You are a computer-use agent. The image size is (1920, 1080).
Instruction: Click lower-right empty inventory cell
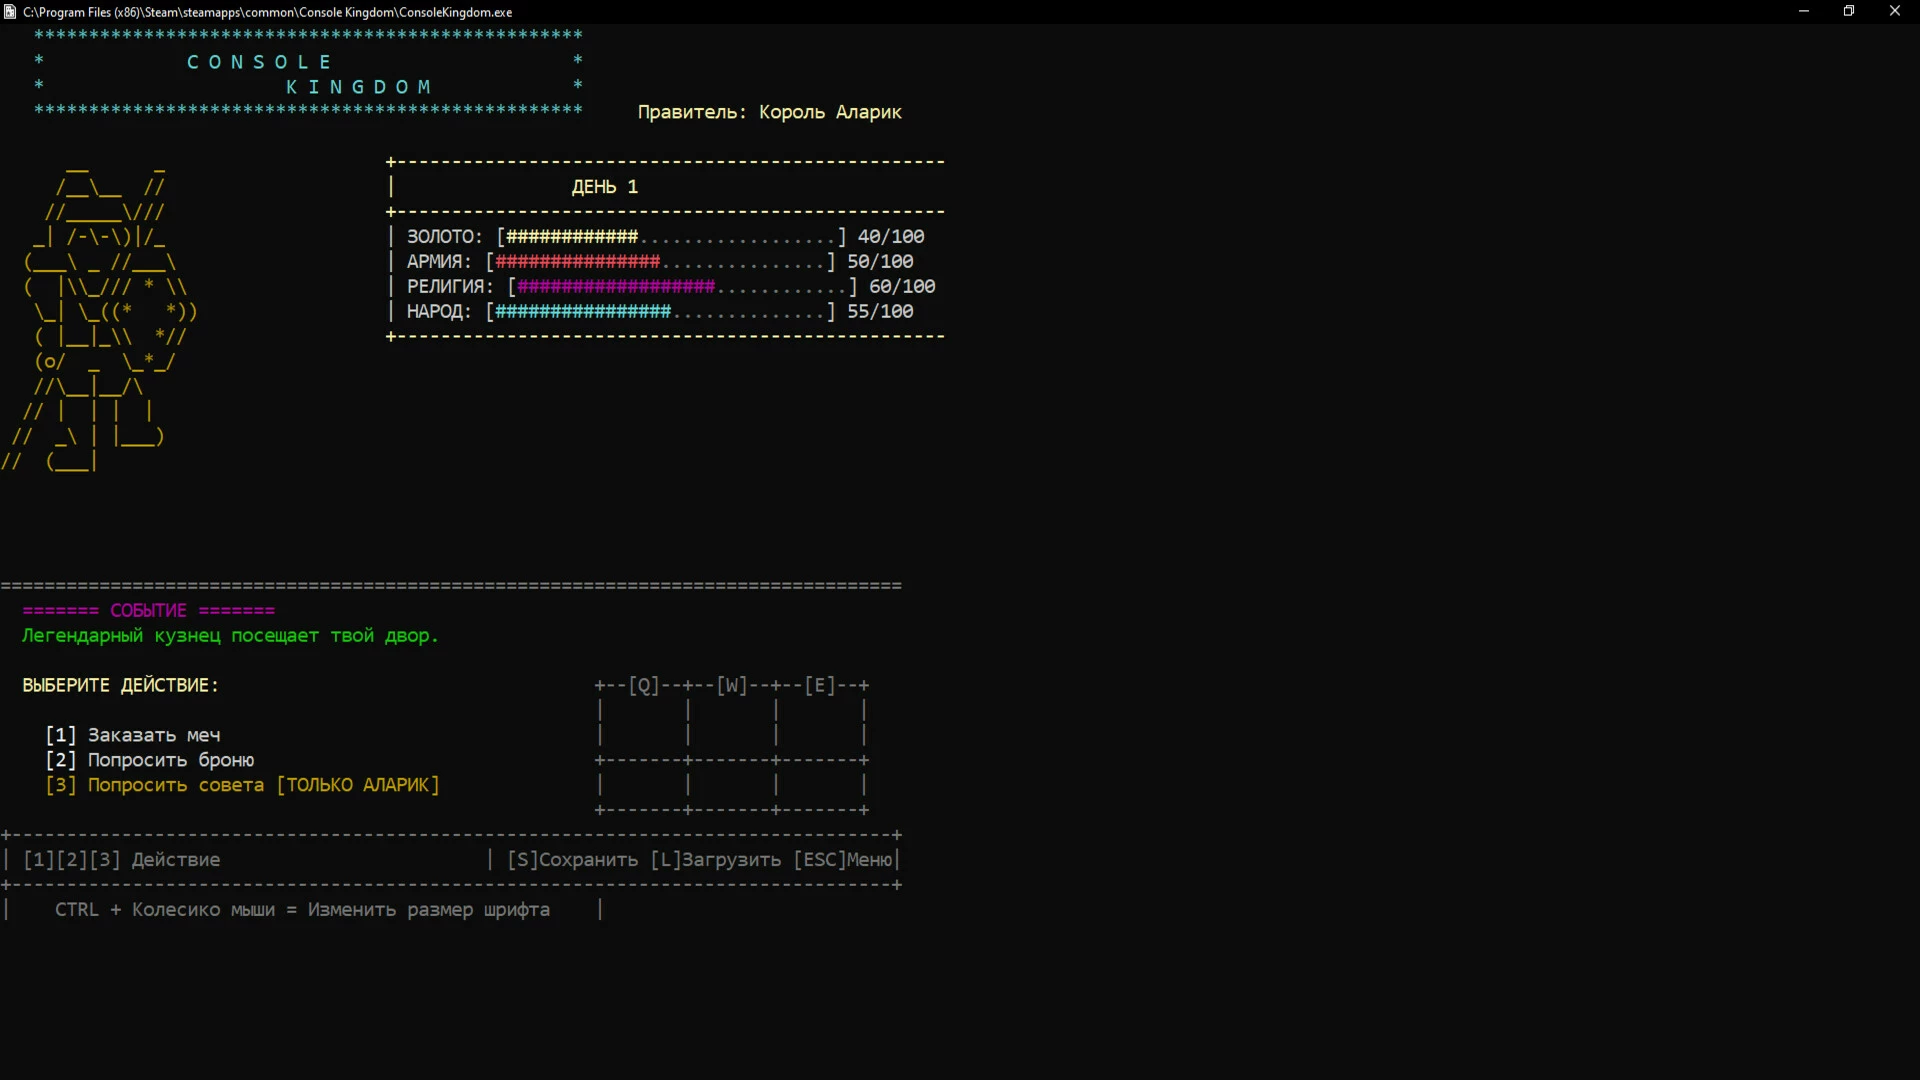(820, 785)
